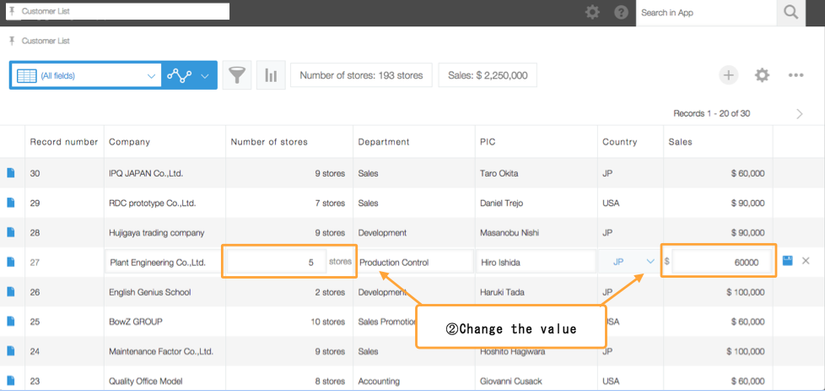The image size is (825, 391).
Task: Open the record details icon for record 24
Action: click(11, 351)
